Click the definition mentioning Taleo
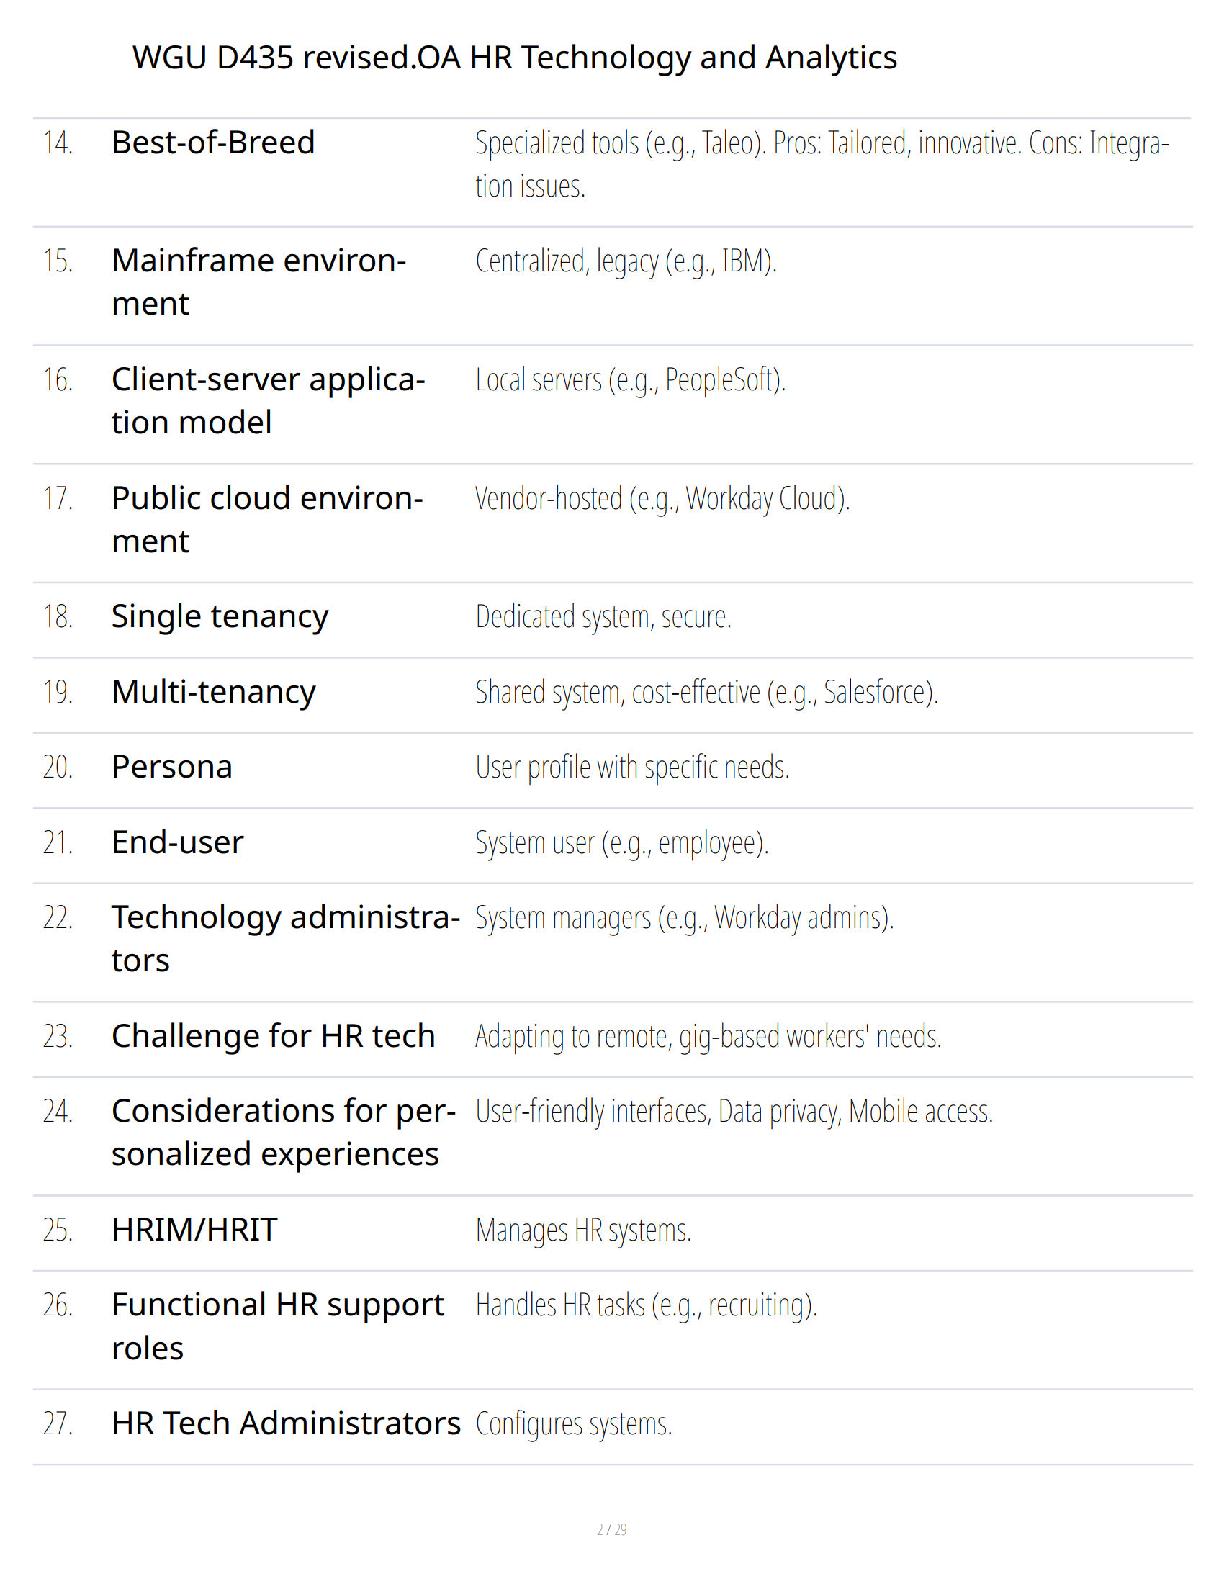 pyautogui.click(x=822, y=164)
